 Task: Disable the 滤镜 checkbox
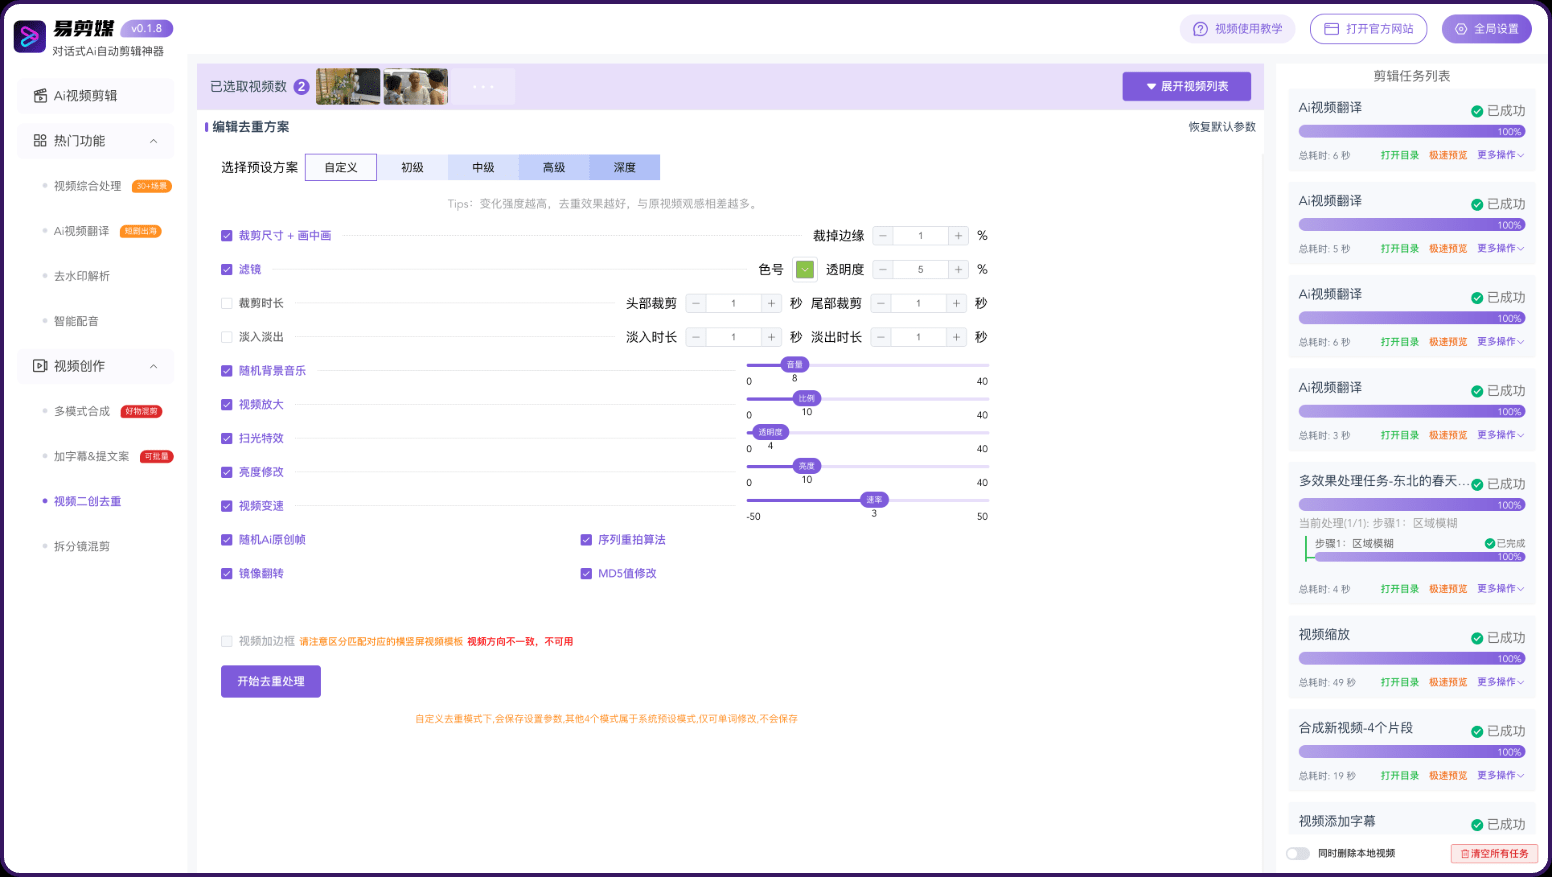click(x=226, y=269)
